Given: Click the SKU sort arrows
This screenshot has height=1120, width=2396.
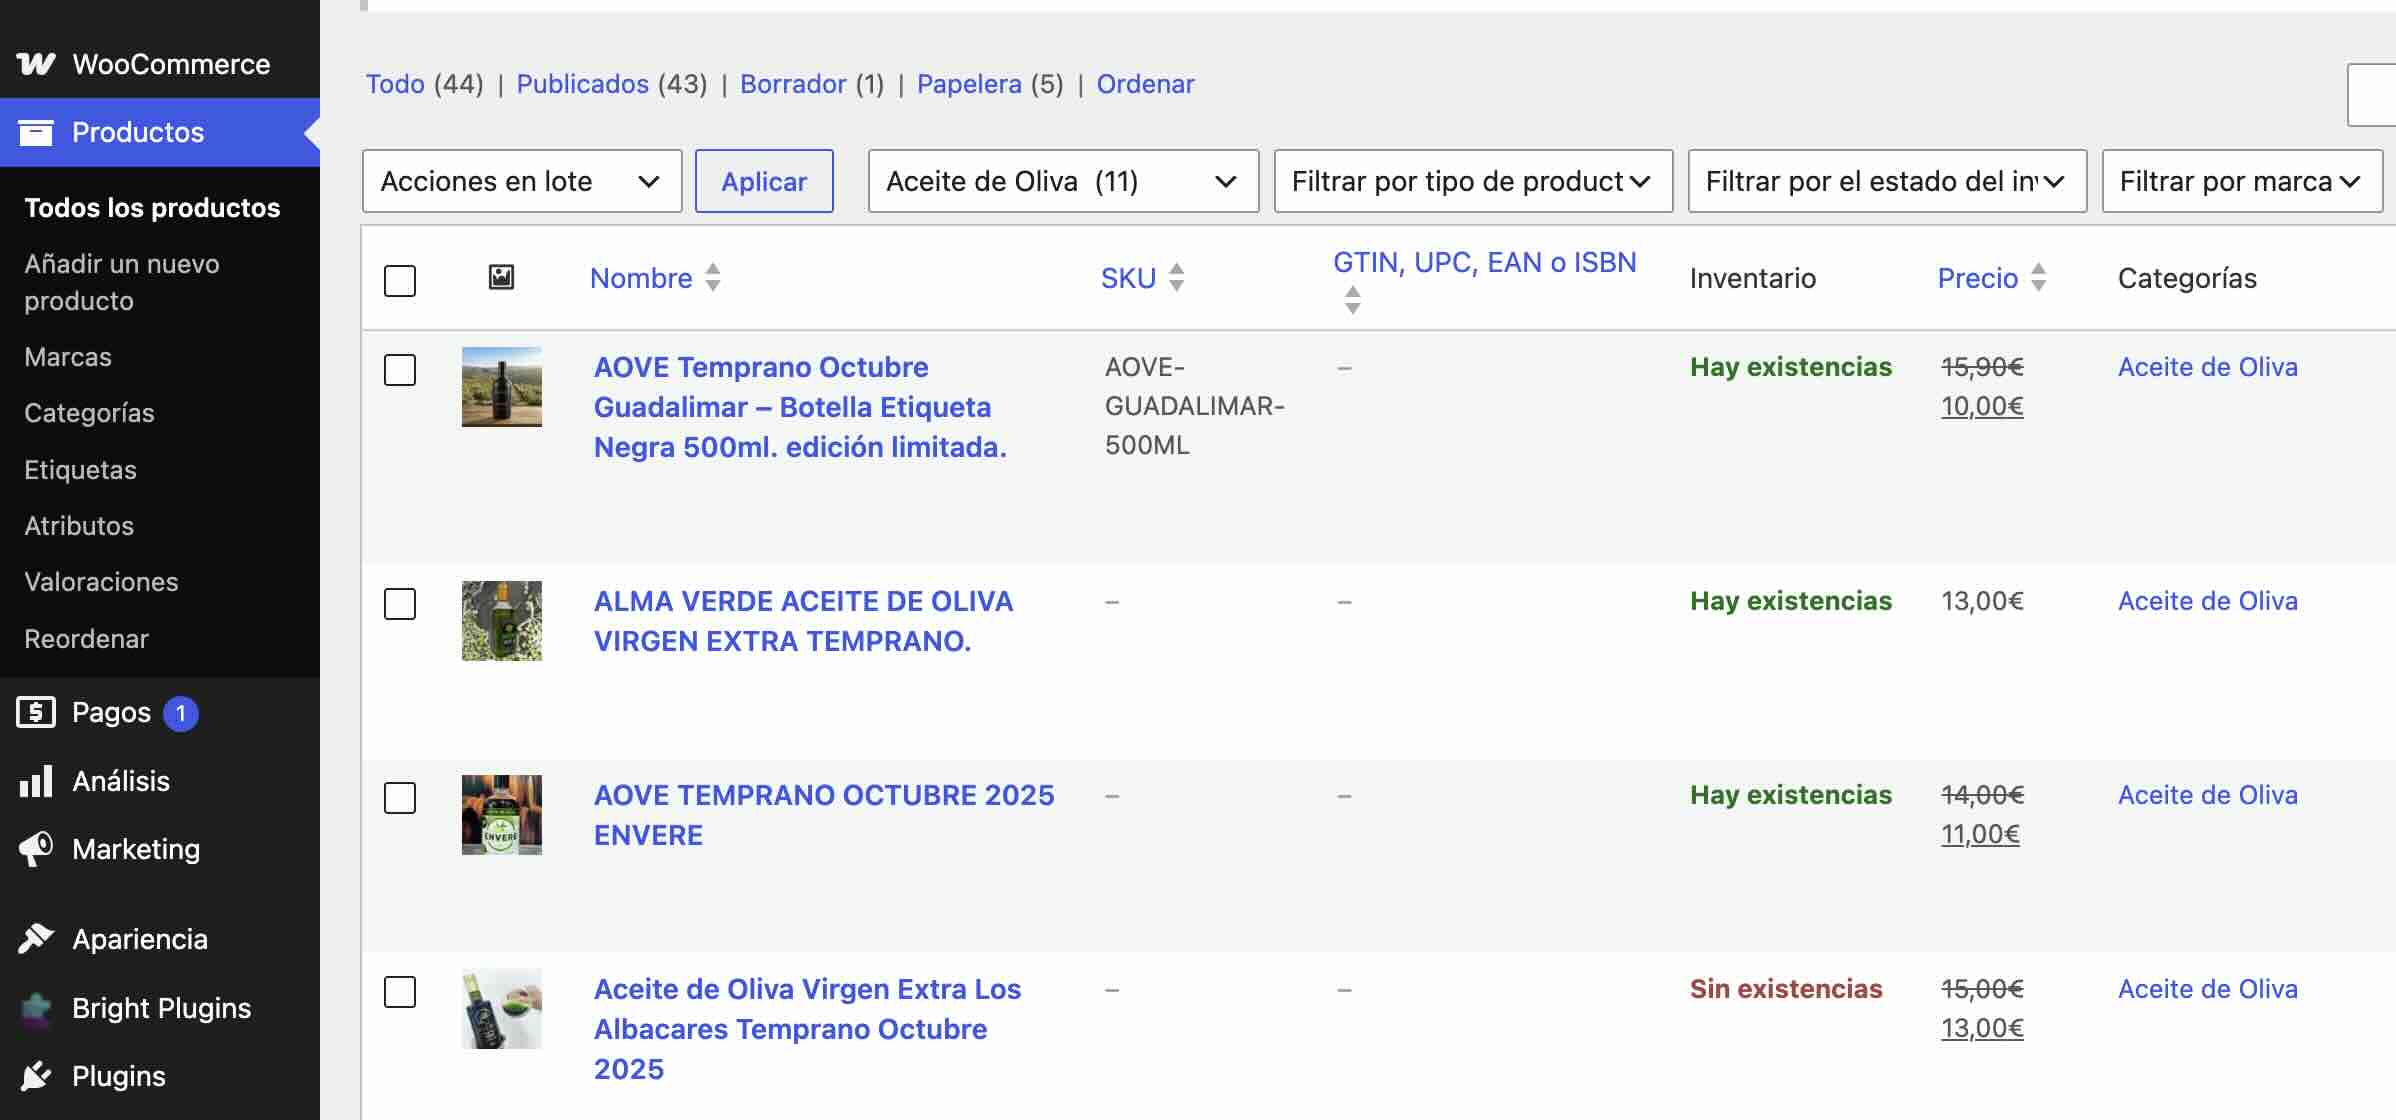Looking at the screenshot, I should [1177, 277].
